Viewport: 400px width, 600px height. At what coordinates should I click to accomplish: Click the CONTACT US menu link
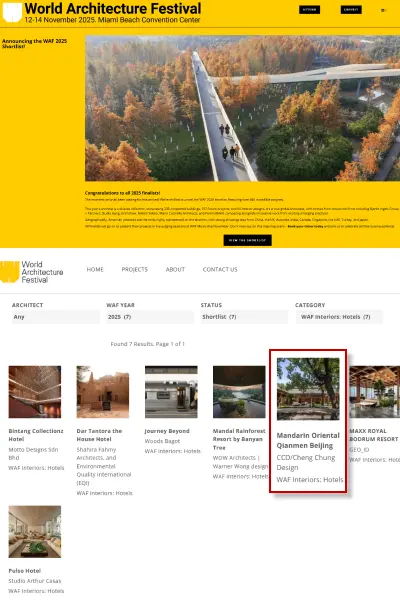point(220,269)
